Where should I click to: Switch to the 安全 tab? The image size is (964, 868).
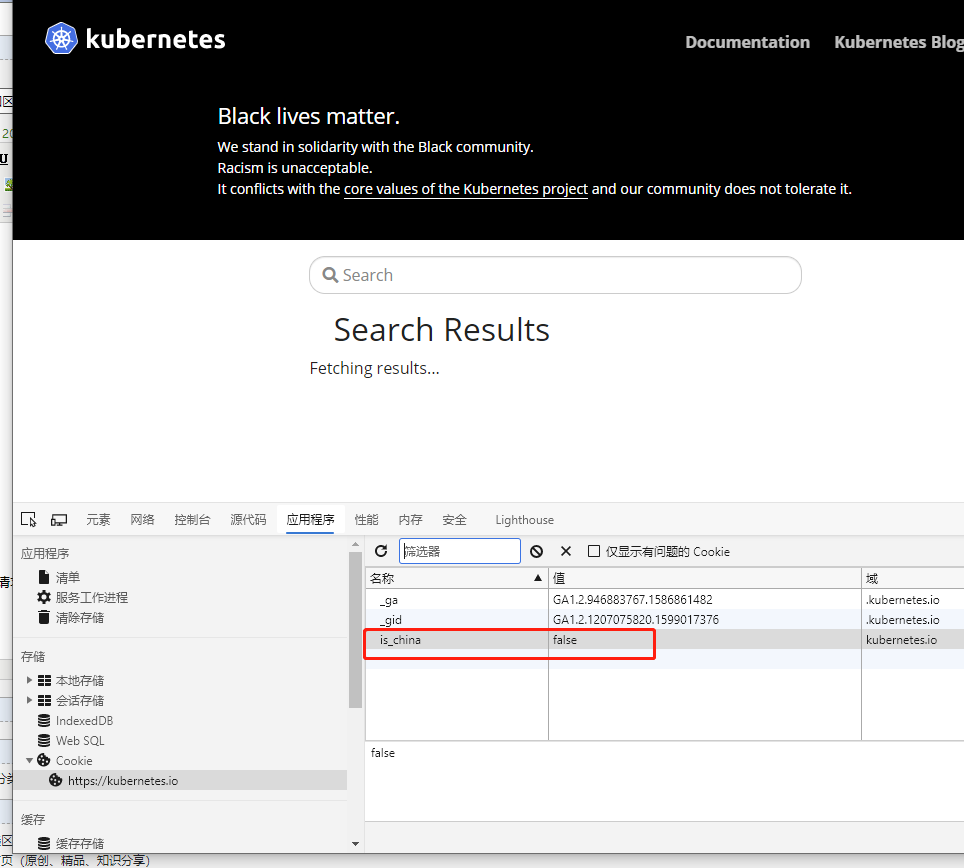(x=454, y=520)
